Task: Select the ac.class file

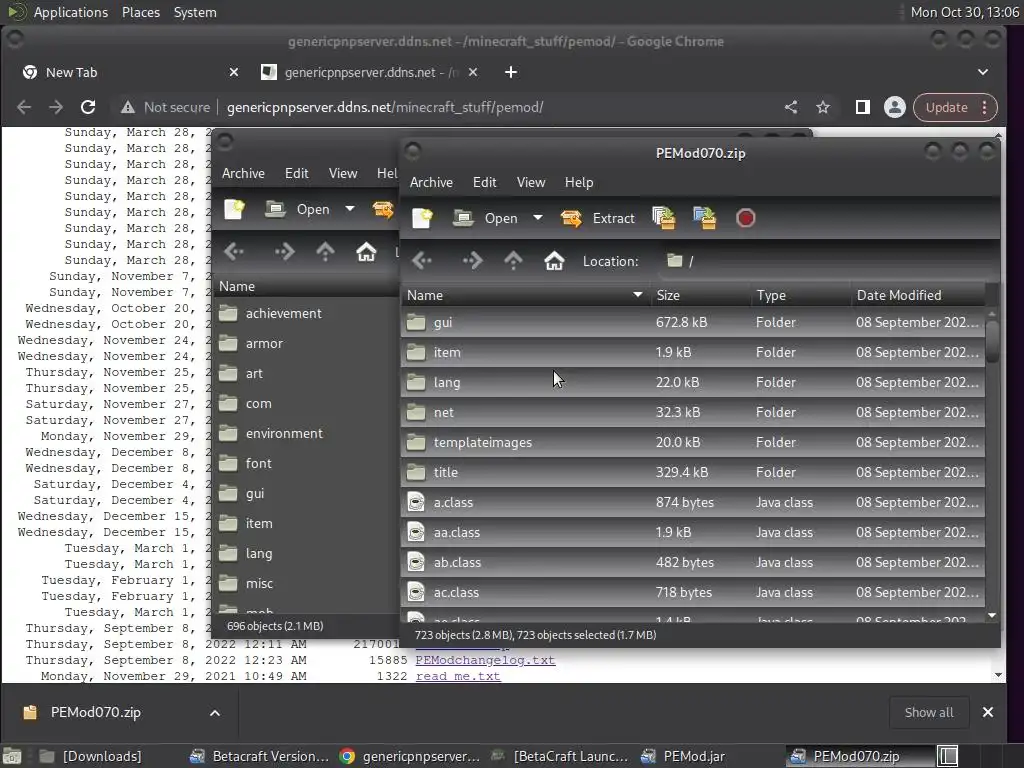Action: (x=692, y=593)
